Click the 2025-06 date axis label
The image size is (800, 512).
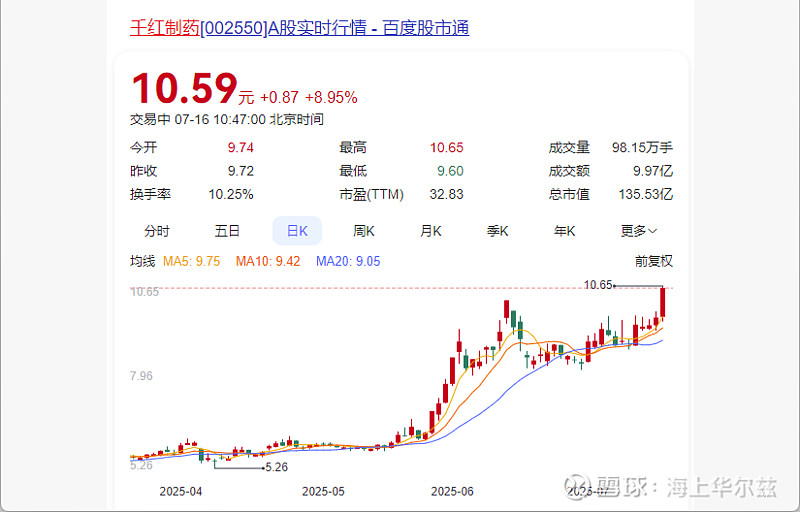click(452, 492)
